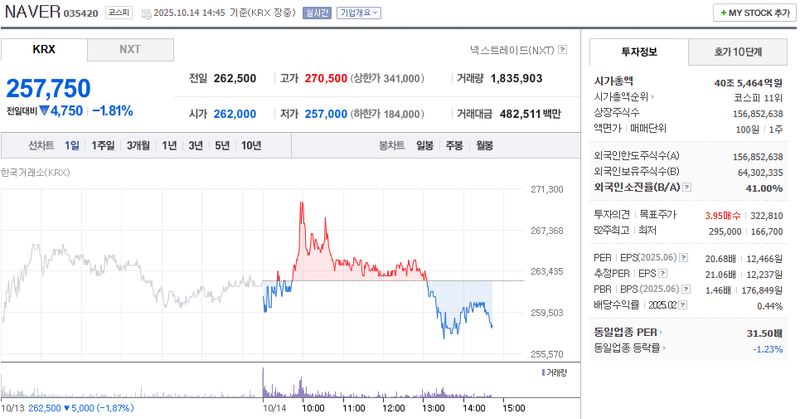
Task: Switch chart to 일봉 candlestick view
Action: [x=424, y=145]
